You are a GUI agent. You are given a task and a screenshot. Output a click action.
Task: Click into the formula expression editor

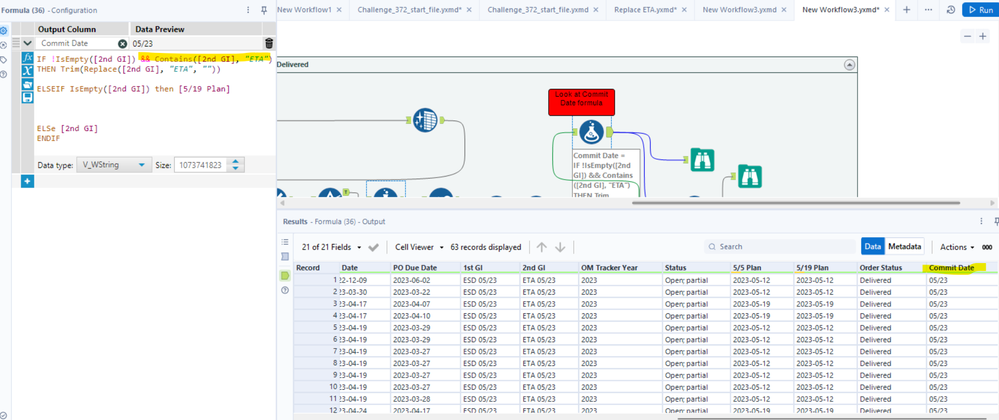point(155,102)
